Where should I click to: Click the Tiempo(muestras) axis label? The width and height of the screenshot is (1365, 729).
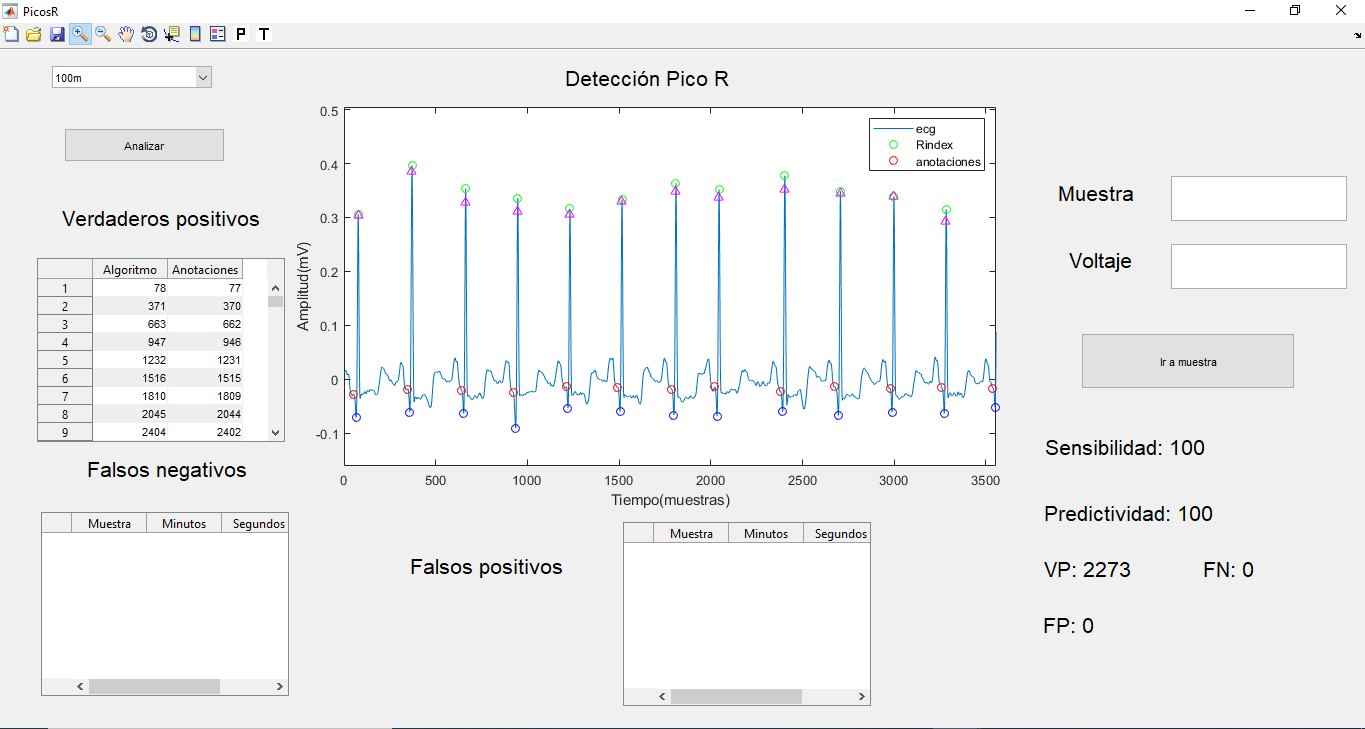(670, 500)
